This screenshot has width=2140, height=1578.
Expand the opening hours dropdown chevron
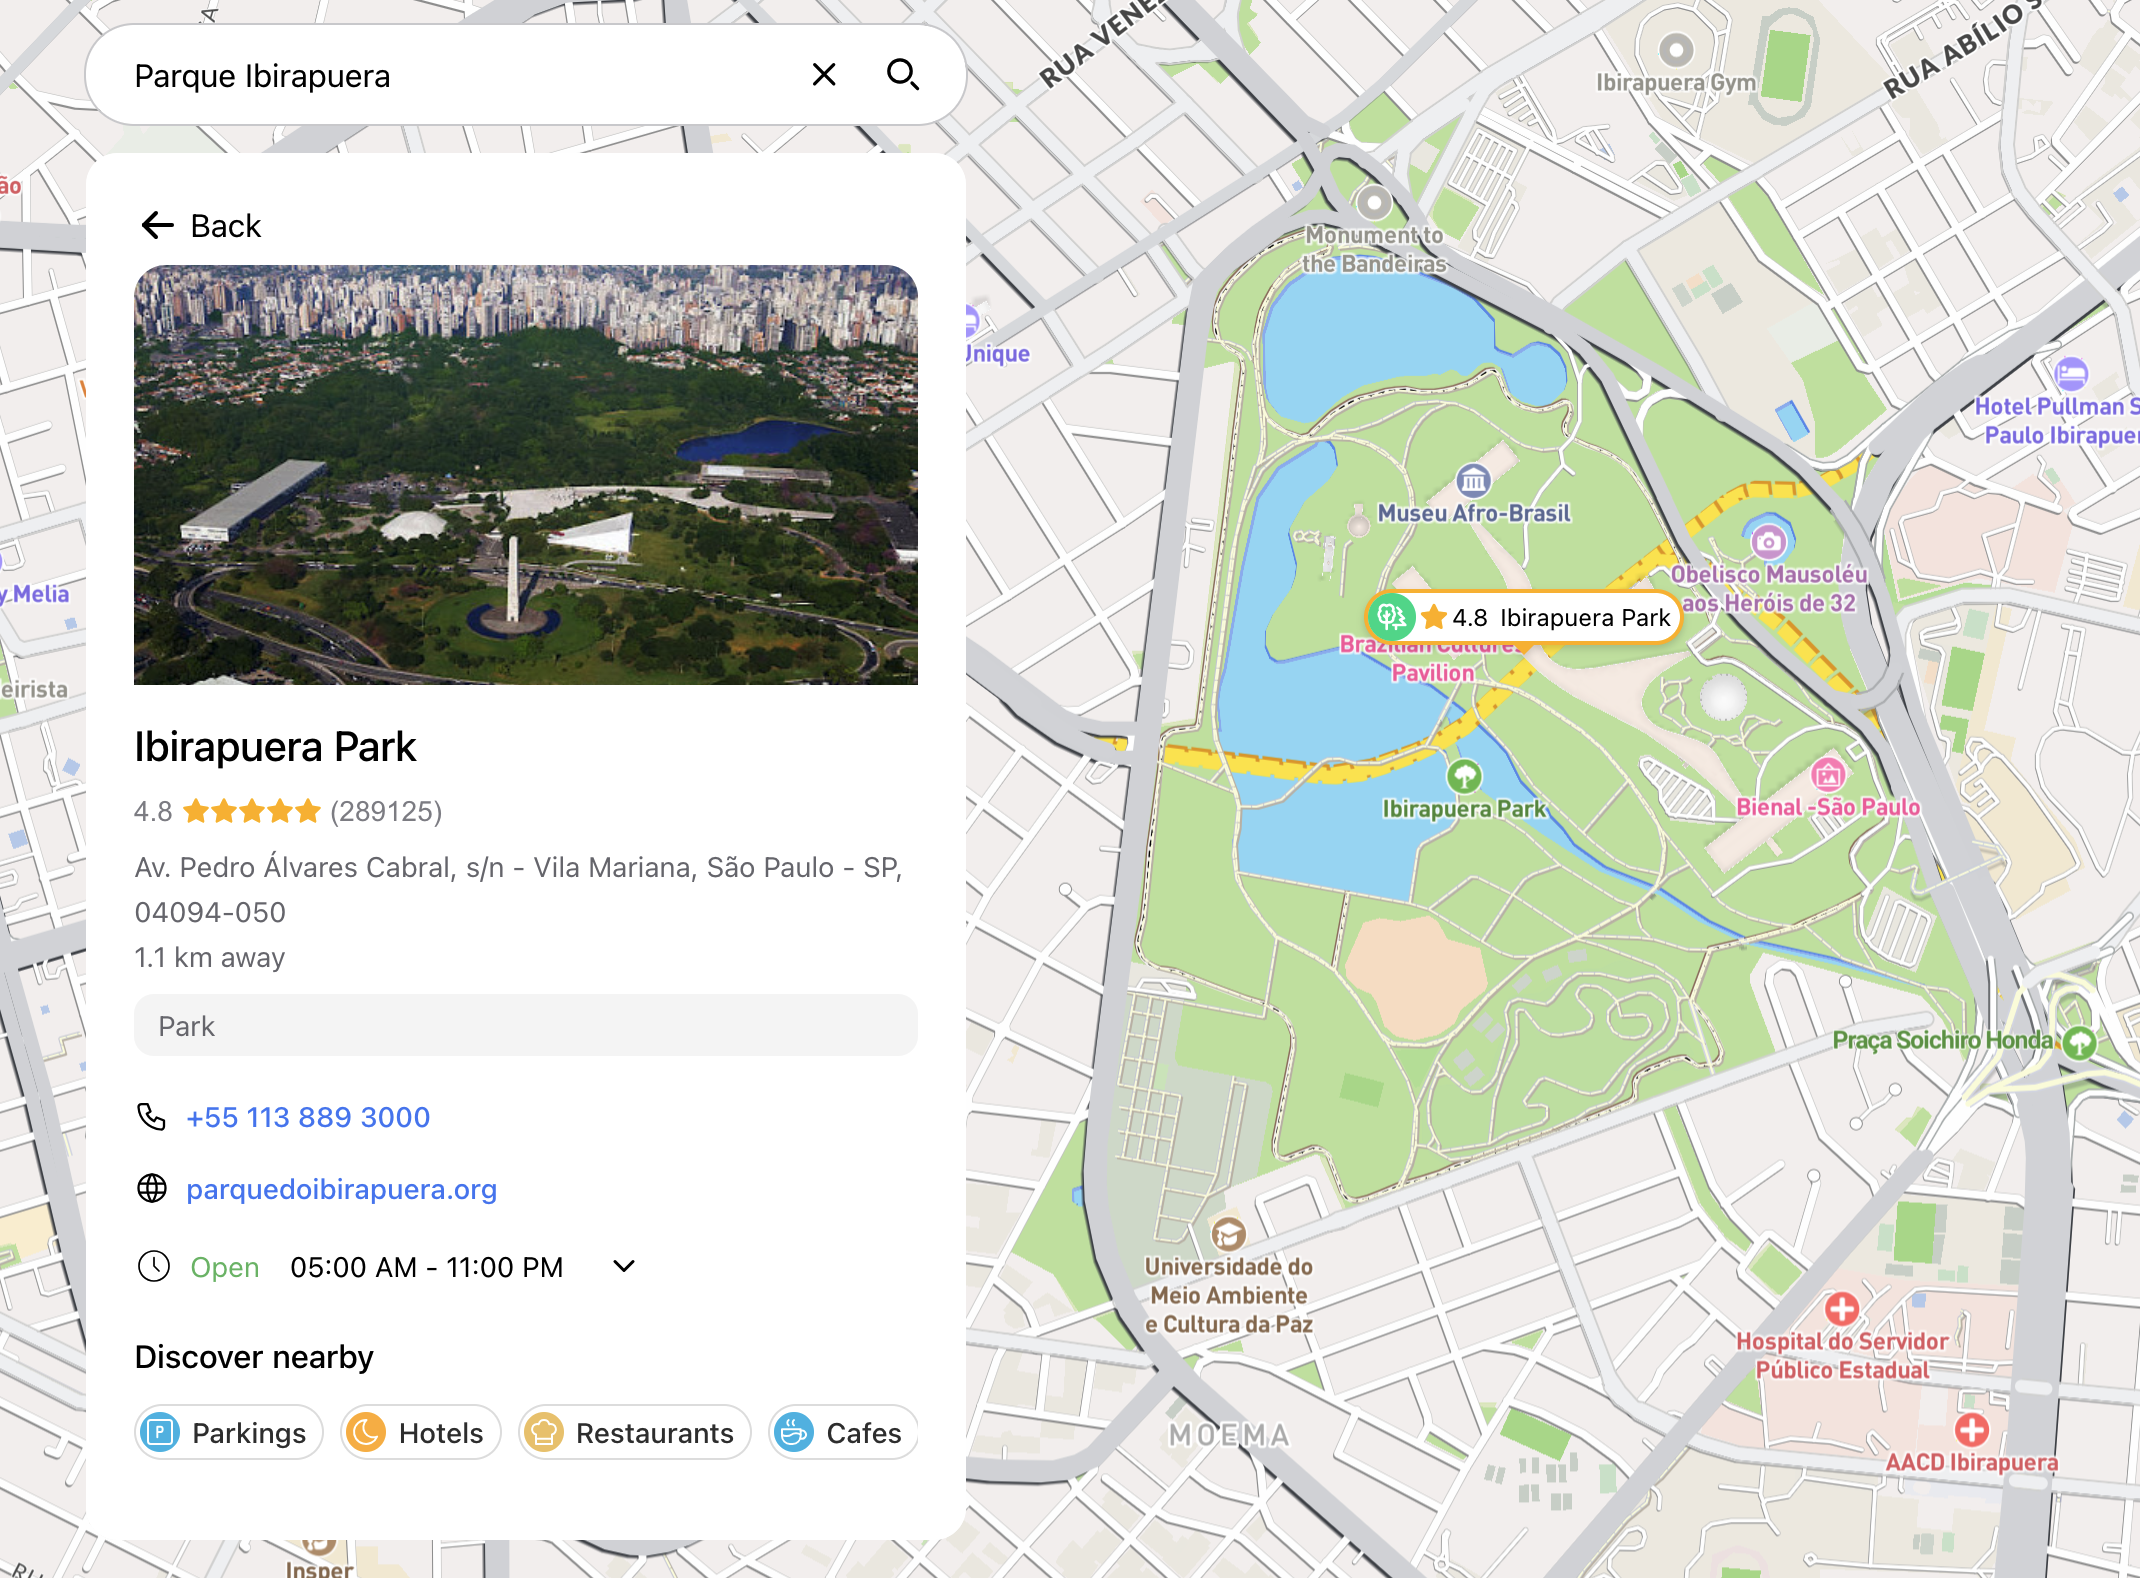624,1266
